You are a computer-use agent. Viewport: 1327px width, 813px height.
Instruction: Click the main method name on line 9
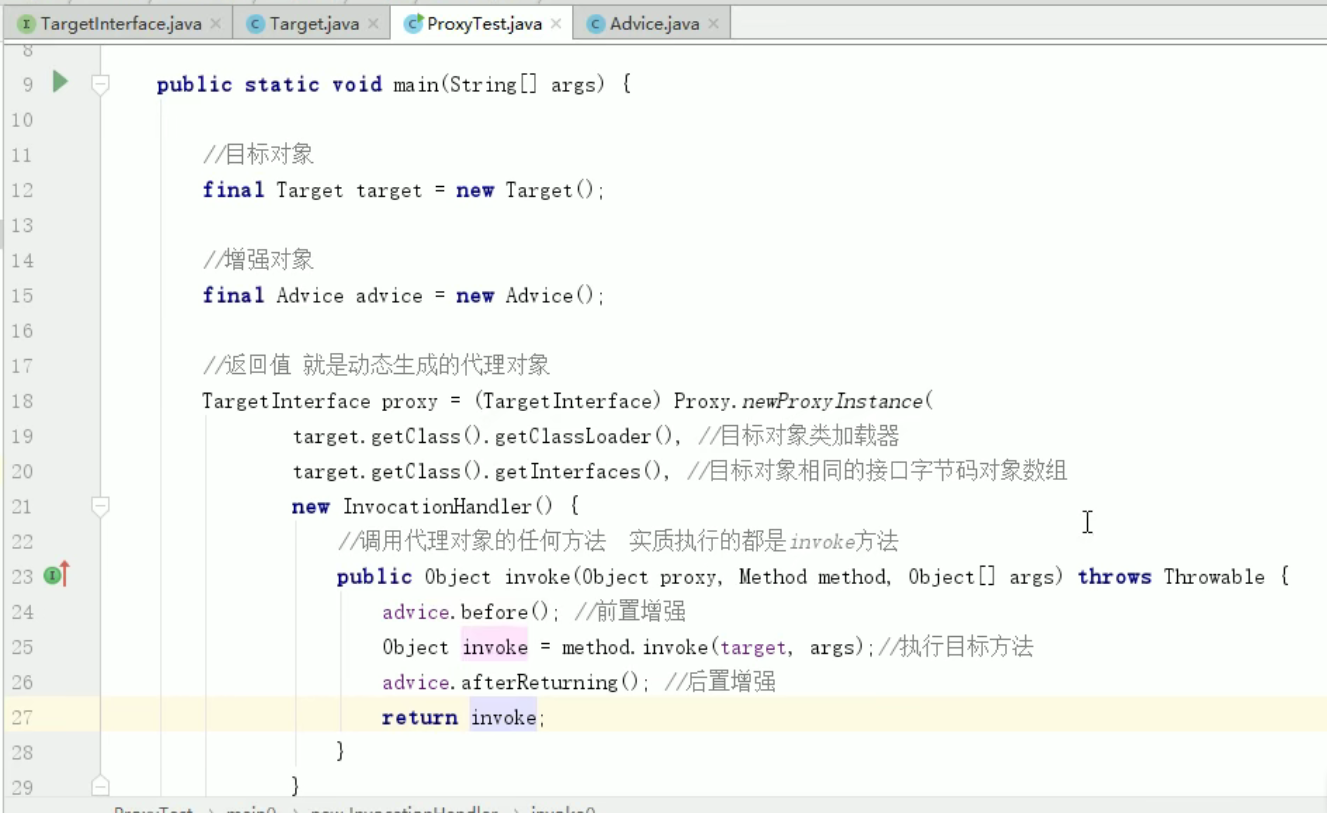pos(415,84)
